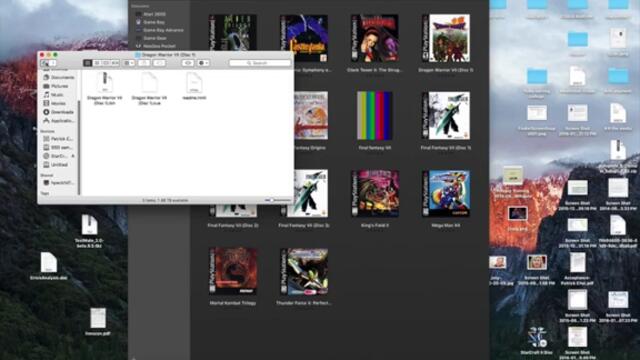Viewport: 640px width, 360px height.
Task: Select the Mortal Kombat Trilogy cover
Action: [233, 271]
